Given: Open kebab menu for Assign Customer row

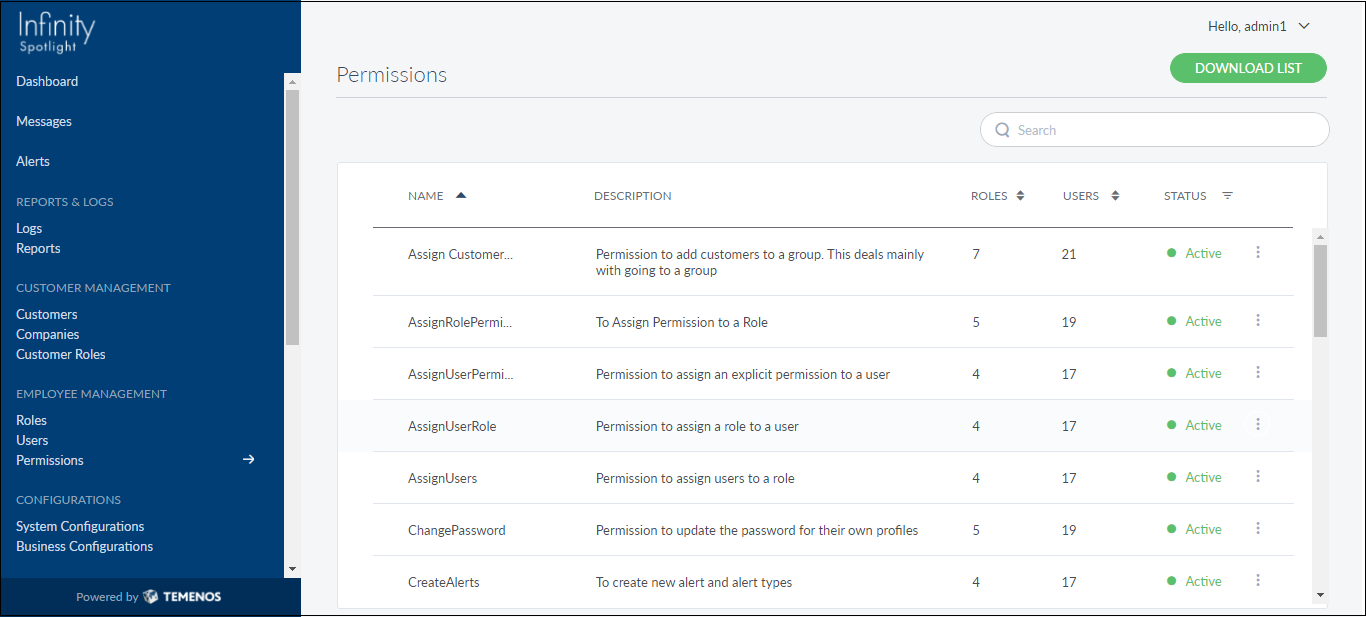Looking at the screenshot, I should pyautogui.click(x=1258, y=253).
